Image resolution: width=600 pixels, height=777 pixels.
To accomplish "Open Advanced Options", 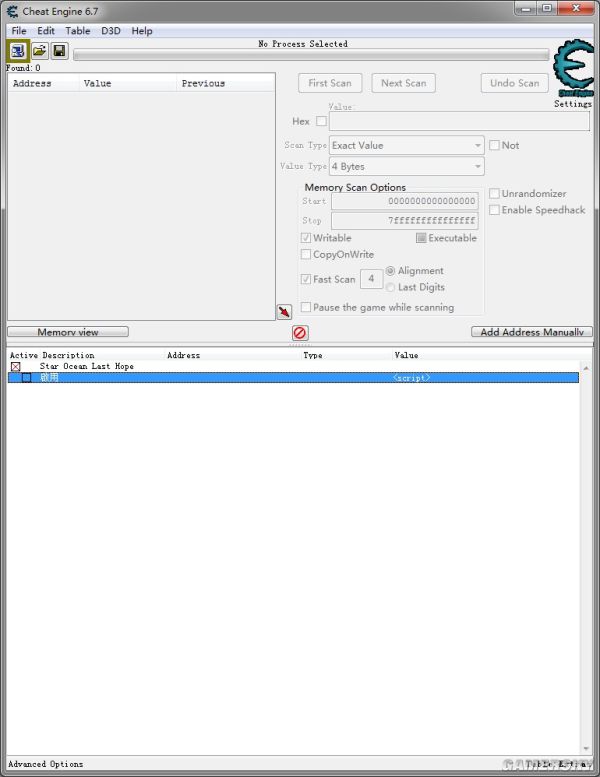I will 46,764.
